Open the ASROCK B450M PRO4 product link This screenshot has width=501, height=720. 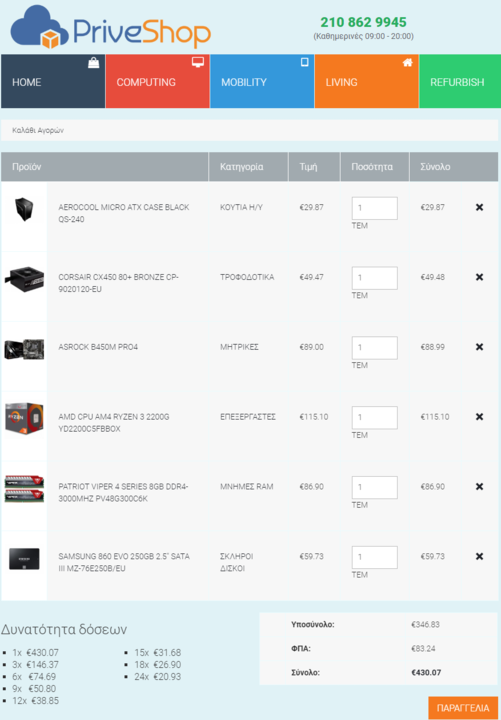pos(98,347)
